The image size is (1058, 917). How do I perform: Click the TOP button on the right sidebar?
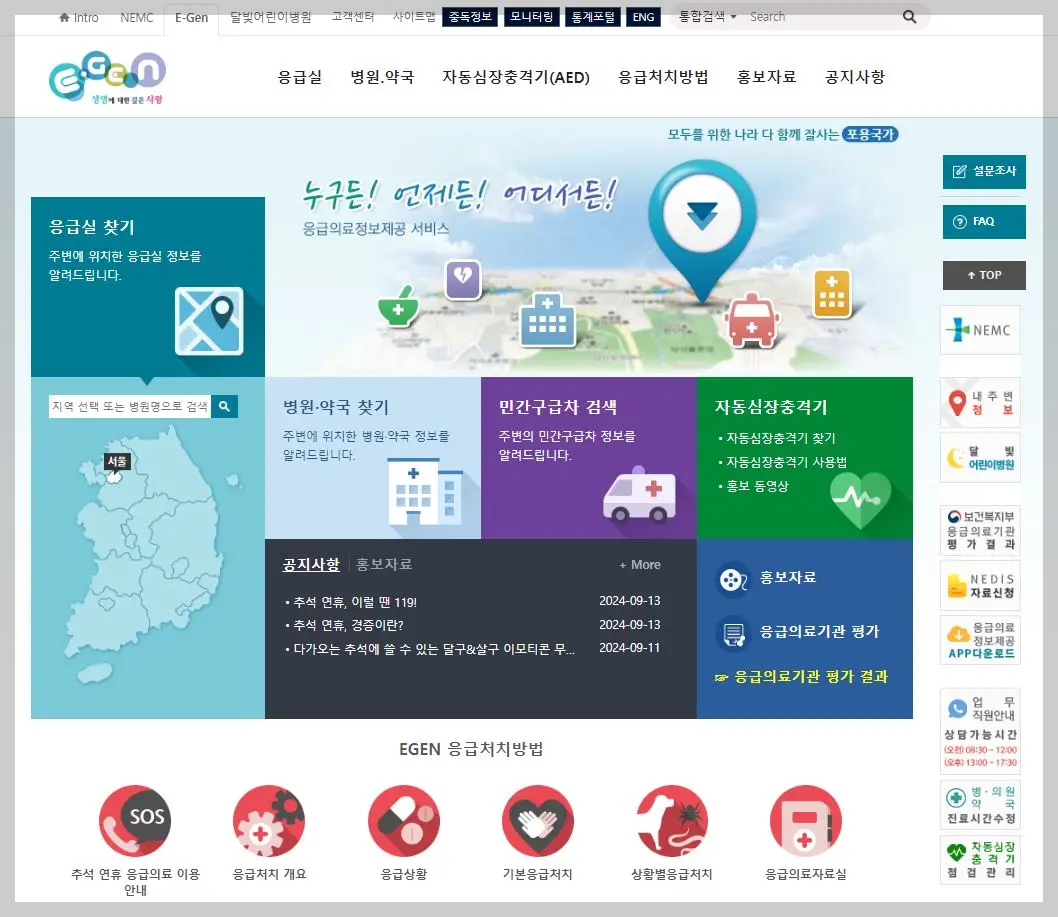(x=984, y=275)
